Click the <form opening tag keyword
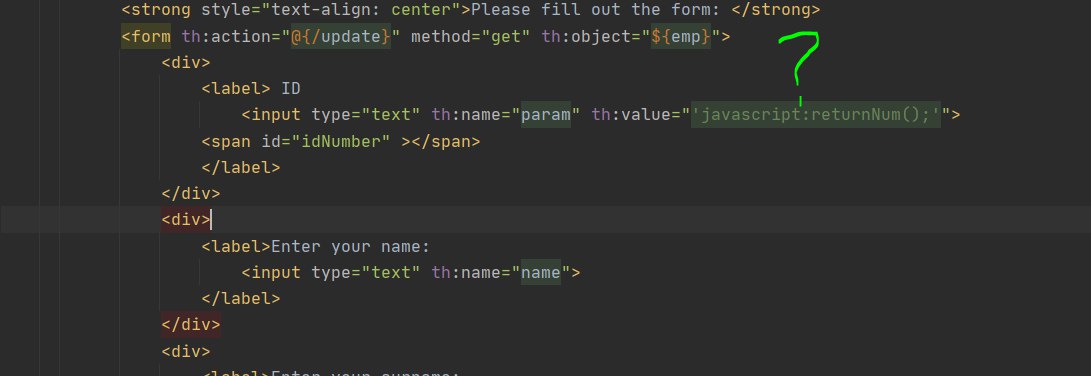This screenshot has height=376, width=1091. coord(146,36)
